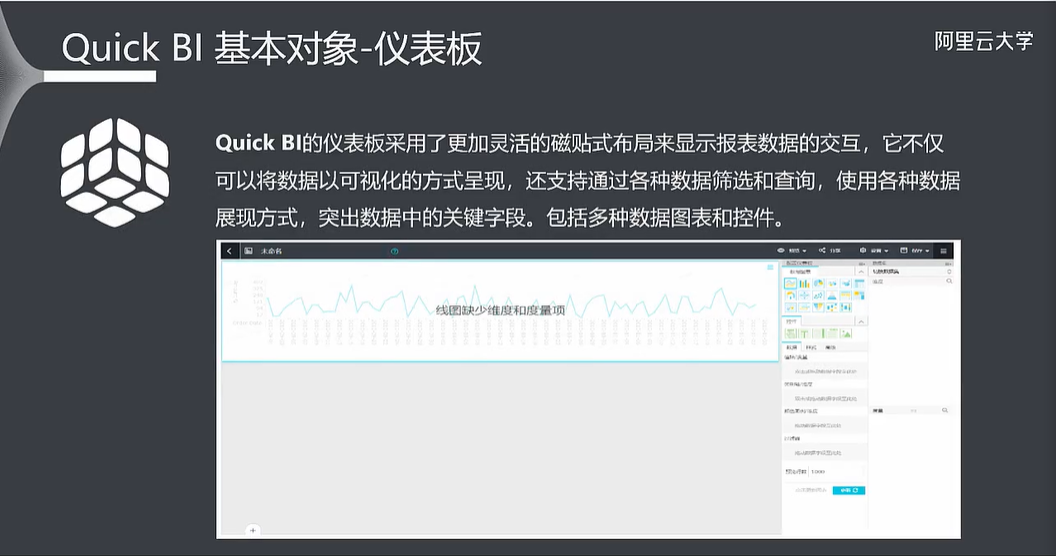This screenshot has width=1056, height=556.
Task: Select the image control icon
Action: pos(846,333)
